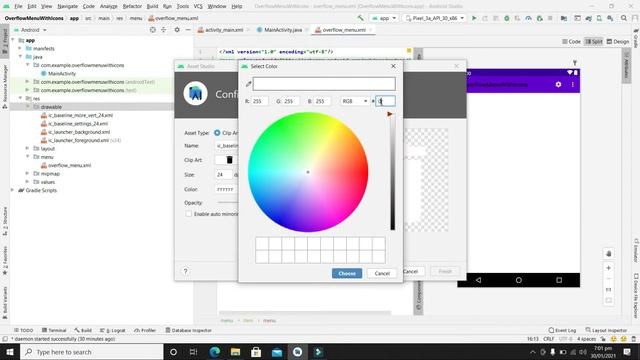Expand the mipmap folder

[28, 173]
